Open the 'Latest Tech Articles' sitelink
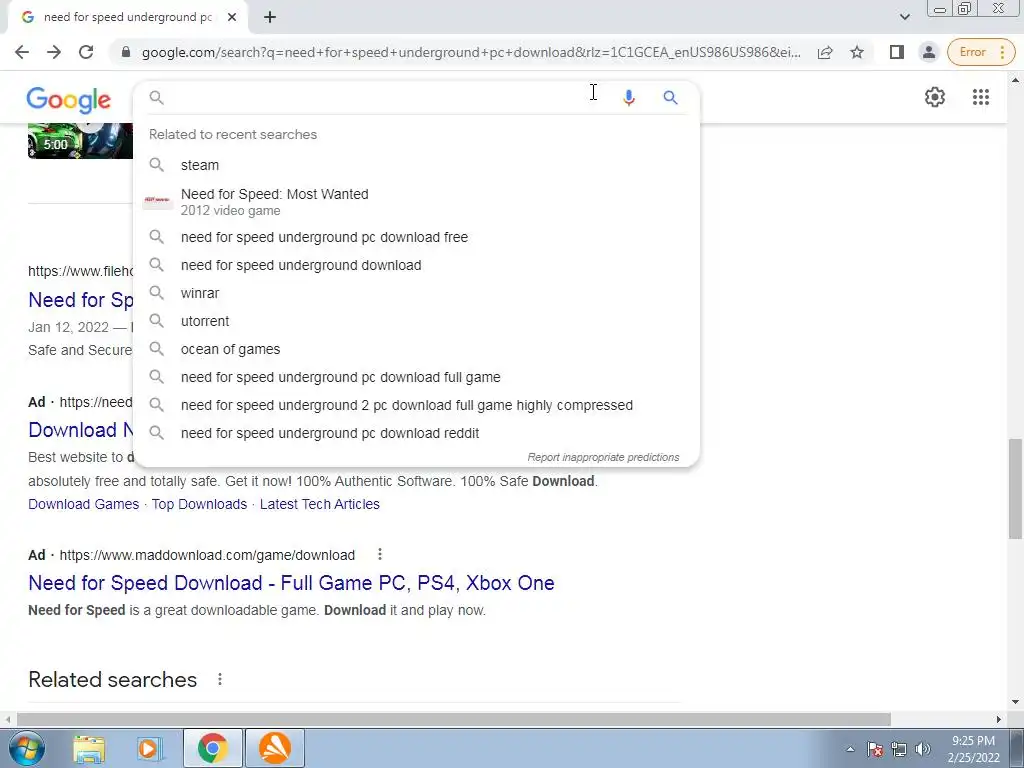The height and width of the screenshot is (768, 1024). (x=319, y=504)
